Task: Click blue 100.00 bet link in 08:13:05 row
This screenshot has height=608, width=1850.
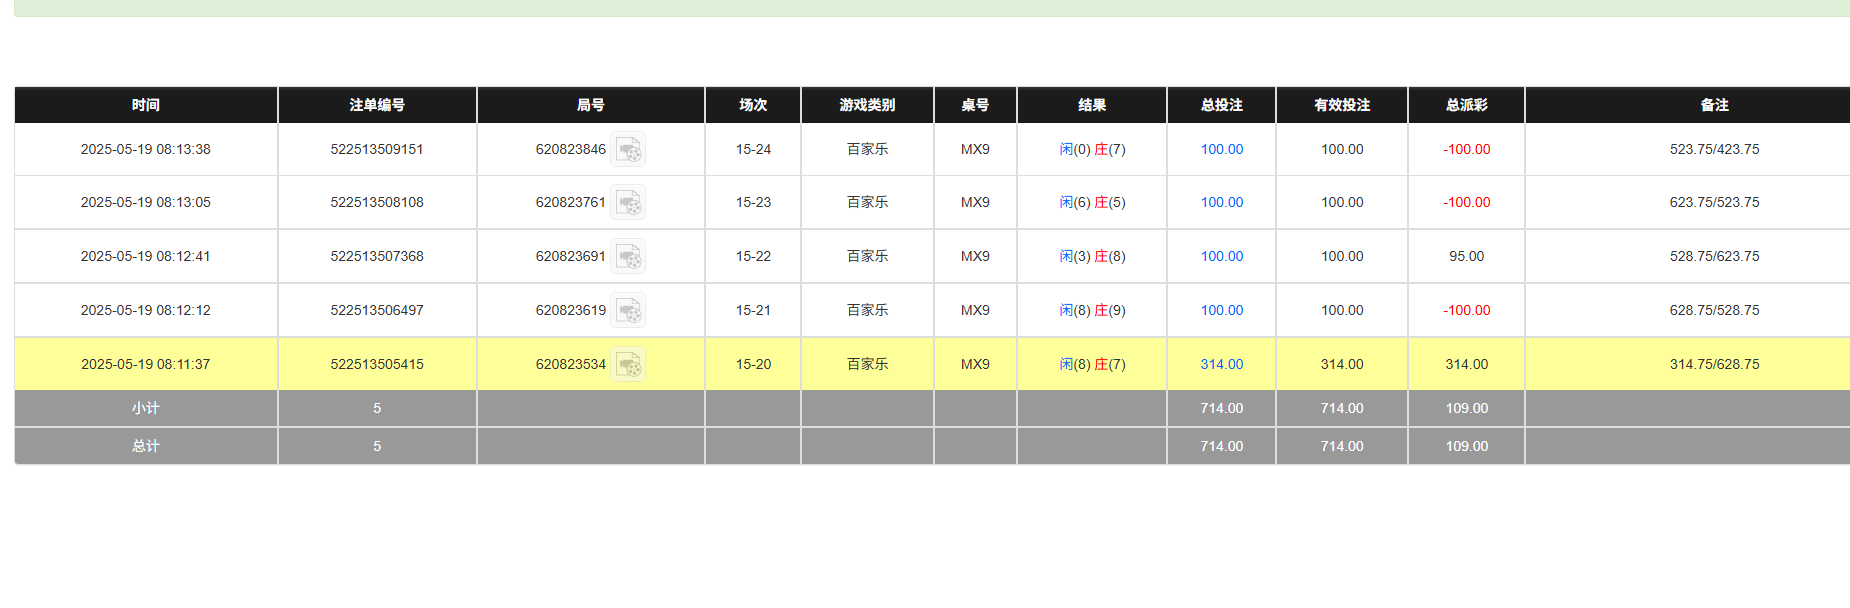Action: coord(1221,203)
